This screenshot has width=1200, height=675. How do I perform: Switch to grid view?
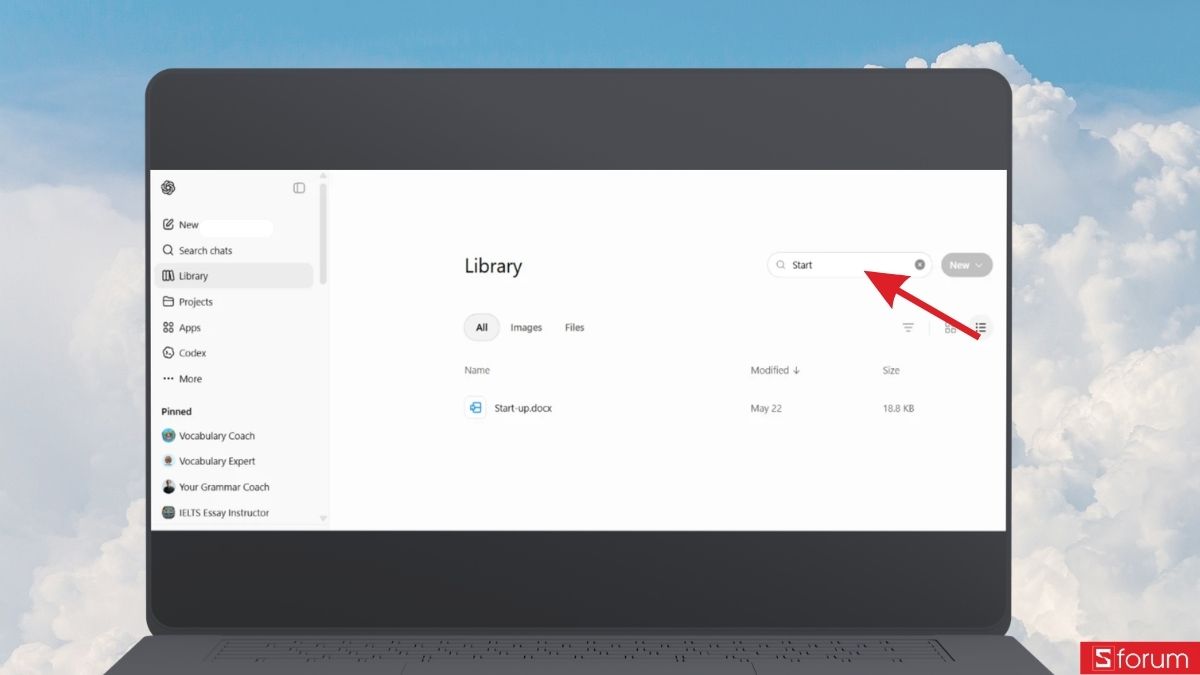(950, 328)
